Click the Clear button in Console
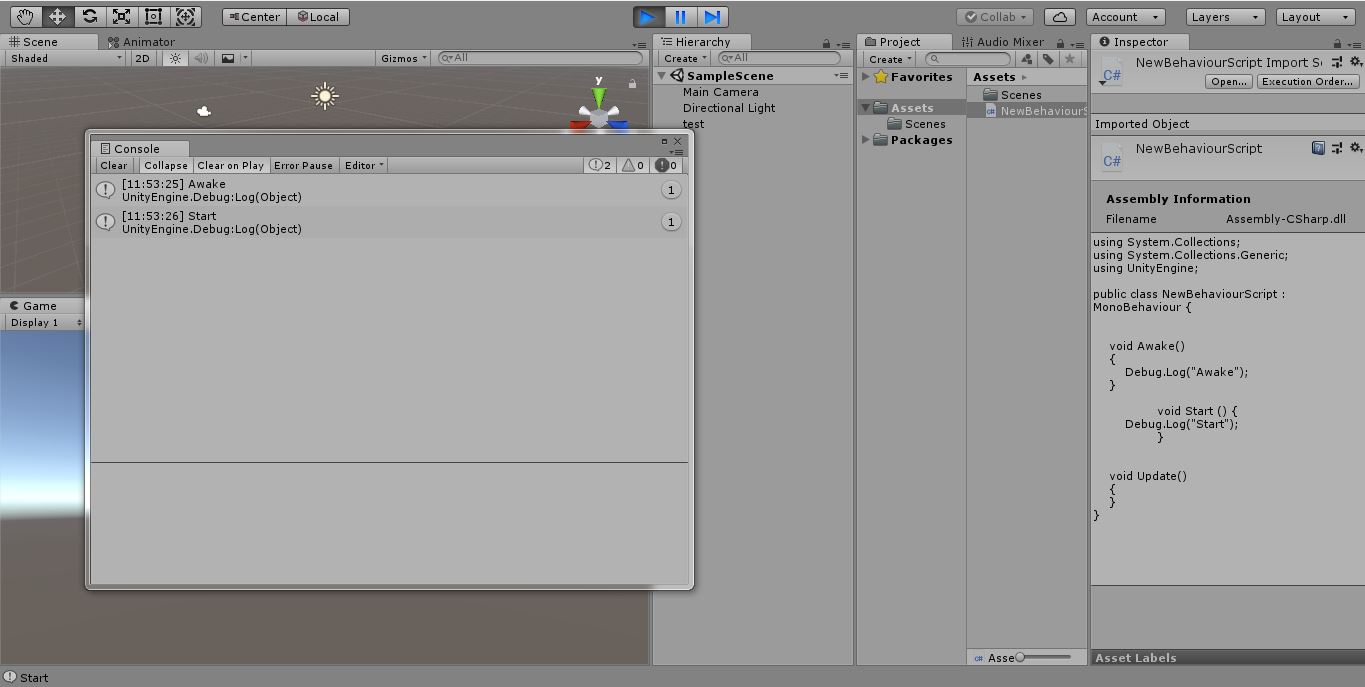 [x=114, y=165]
